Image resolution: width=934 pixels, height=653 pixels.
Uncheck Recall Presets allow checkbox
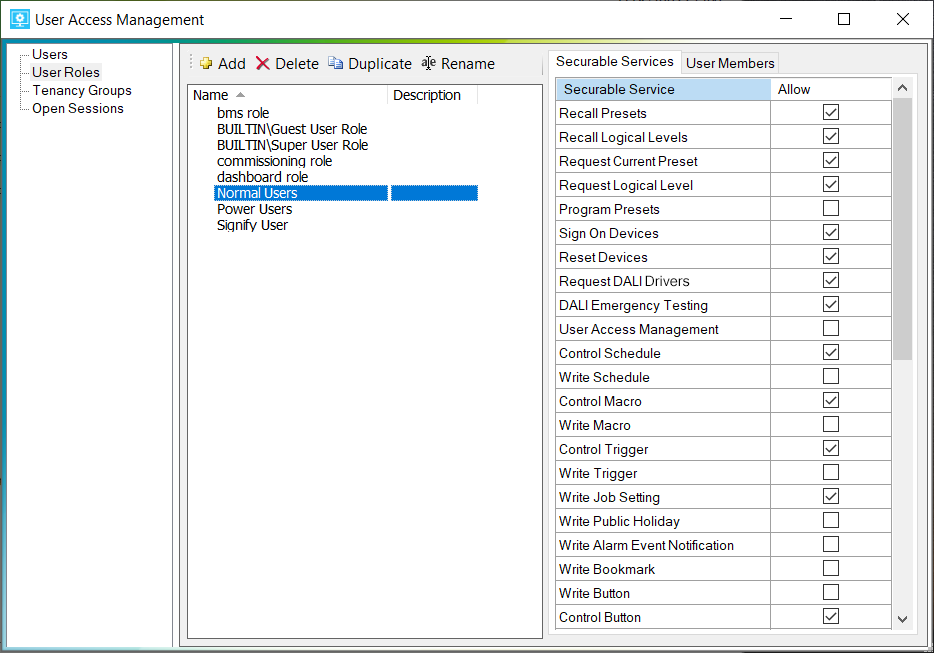(x=830, y=113)
